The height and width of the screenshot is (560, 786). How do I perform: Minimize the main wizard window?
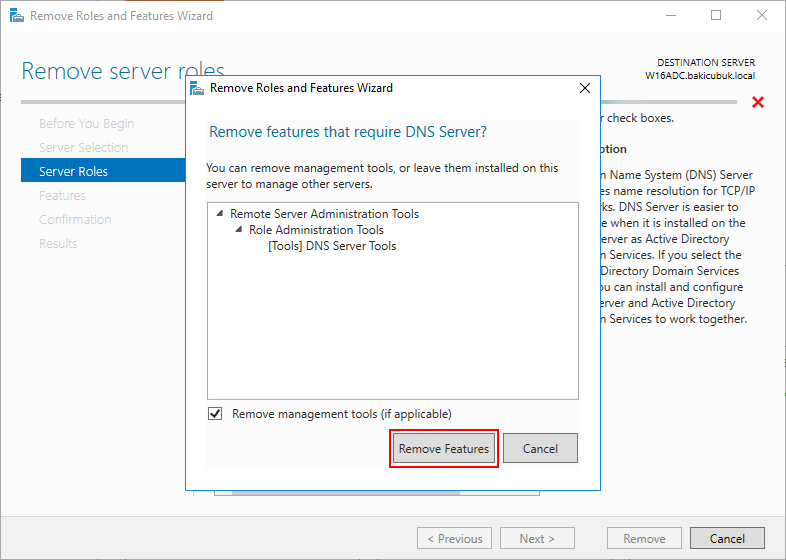670,16
